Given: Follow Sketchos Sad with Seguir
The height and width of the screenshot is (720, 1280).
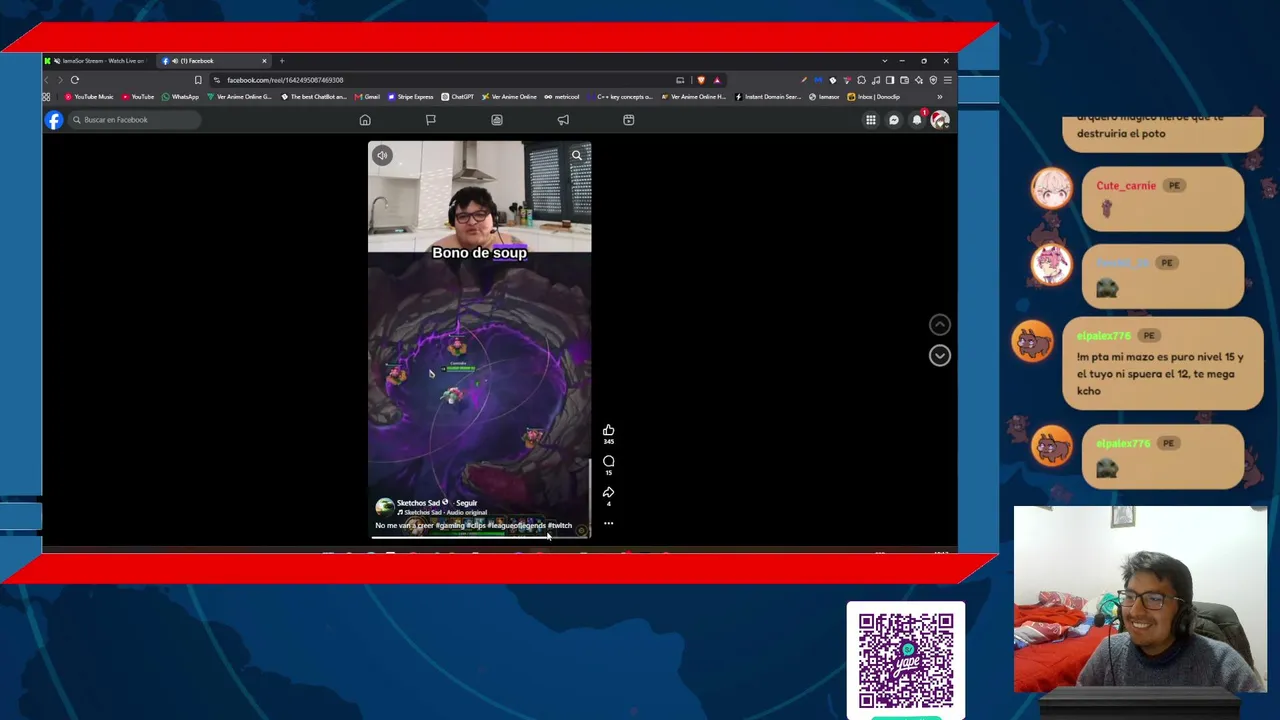Looking at the screenshot, I should click(x=467, y=503).
